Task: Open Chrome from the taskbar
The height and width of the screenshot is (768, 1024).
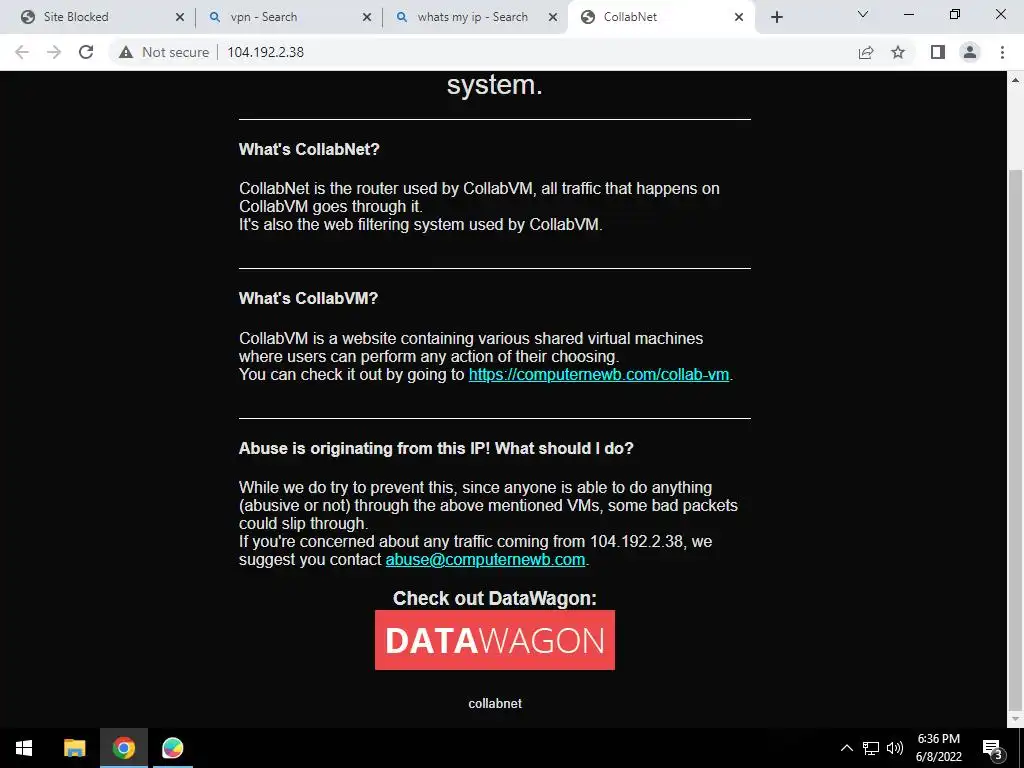Action: point(123,748)
